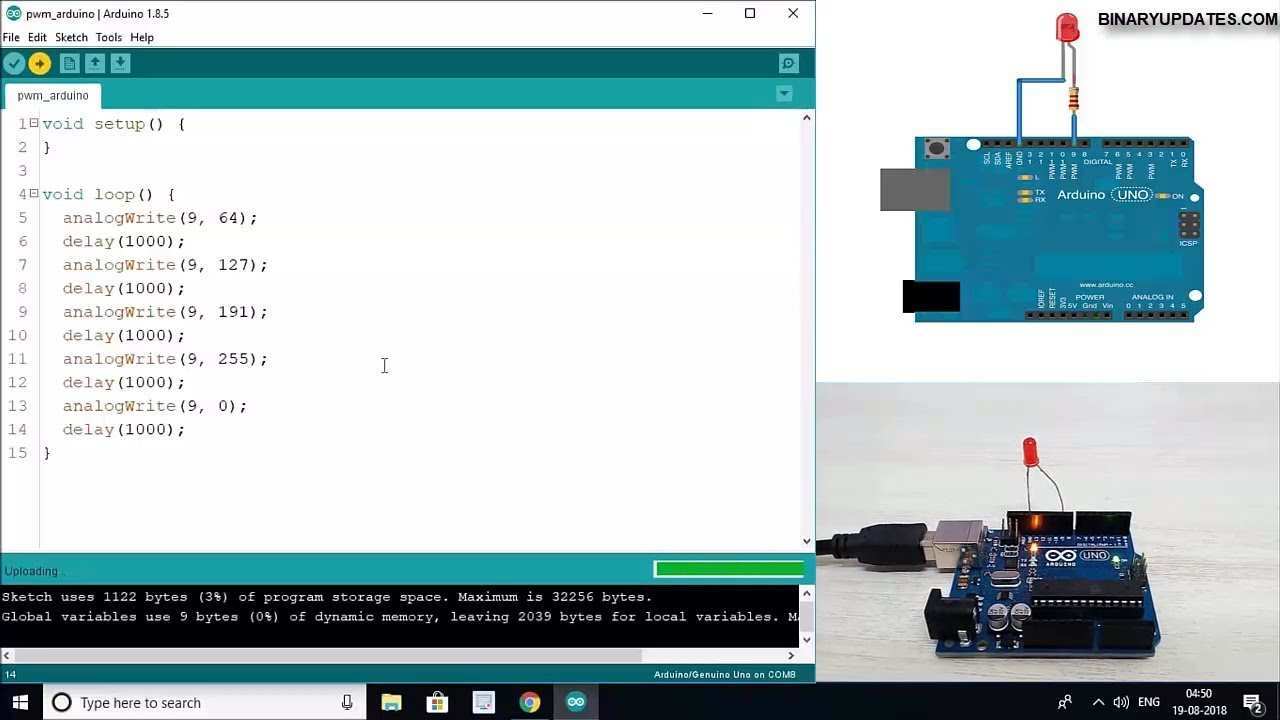Launch Chrome from the taskbar
The image size is (1280, 720).
coord(529,703)
